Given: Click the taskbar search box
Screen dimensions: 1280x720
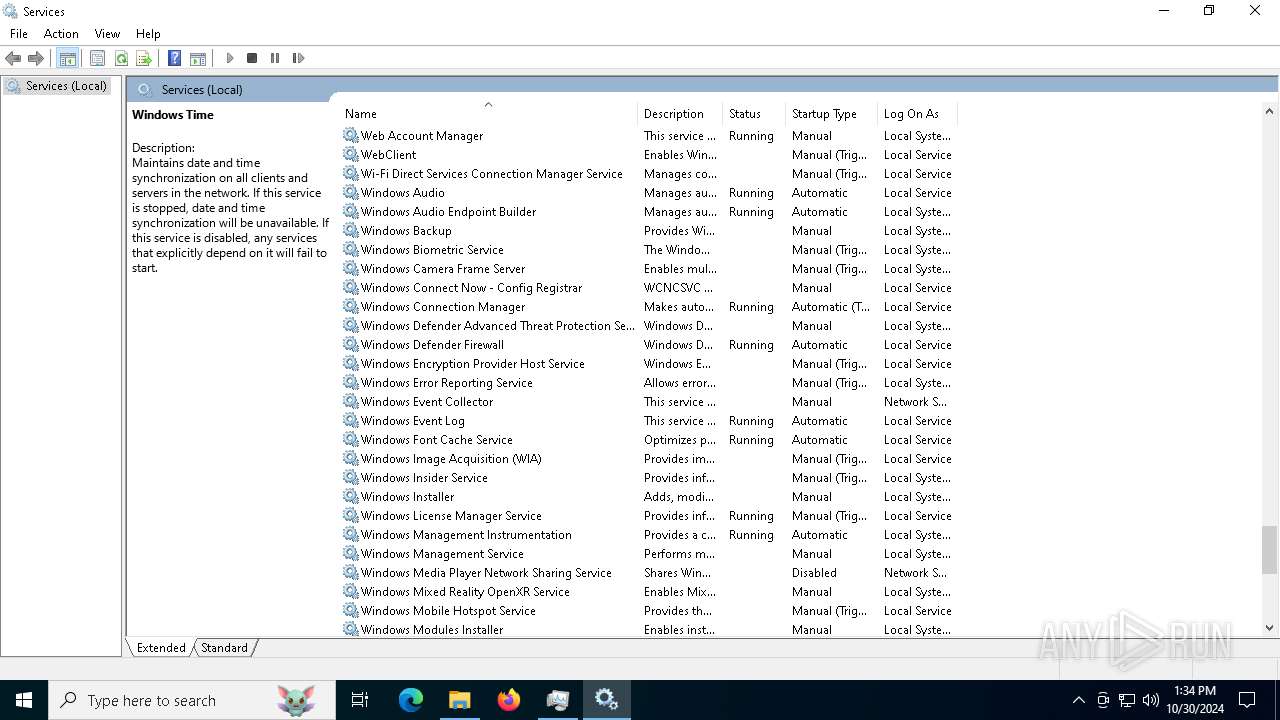Looking at the screenshot, I should 192,700.
